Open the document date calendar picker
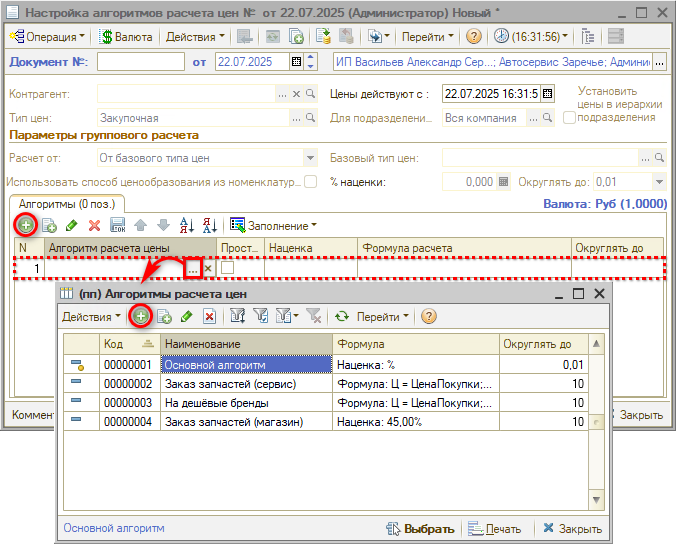This screenshot has height=544, width=676. [295, 62]
